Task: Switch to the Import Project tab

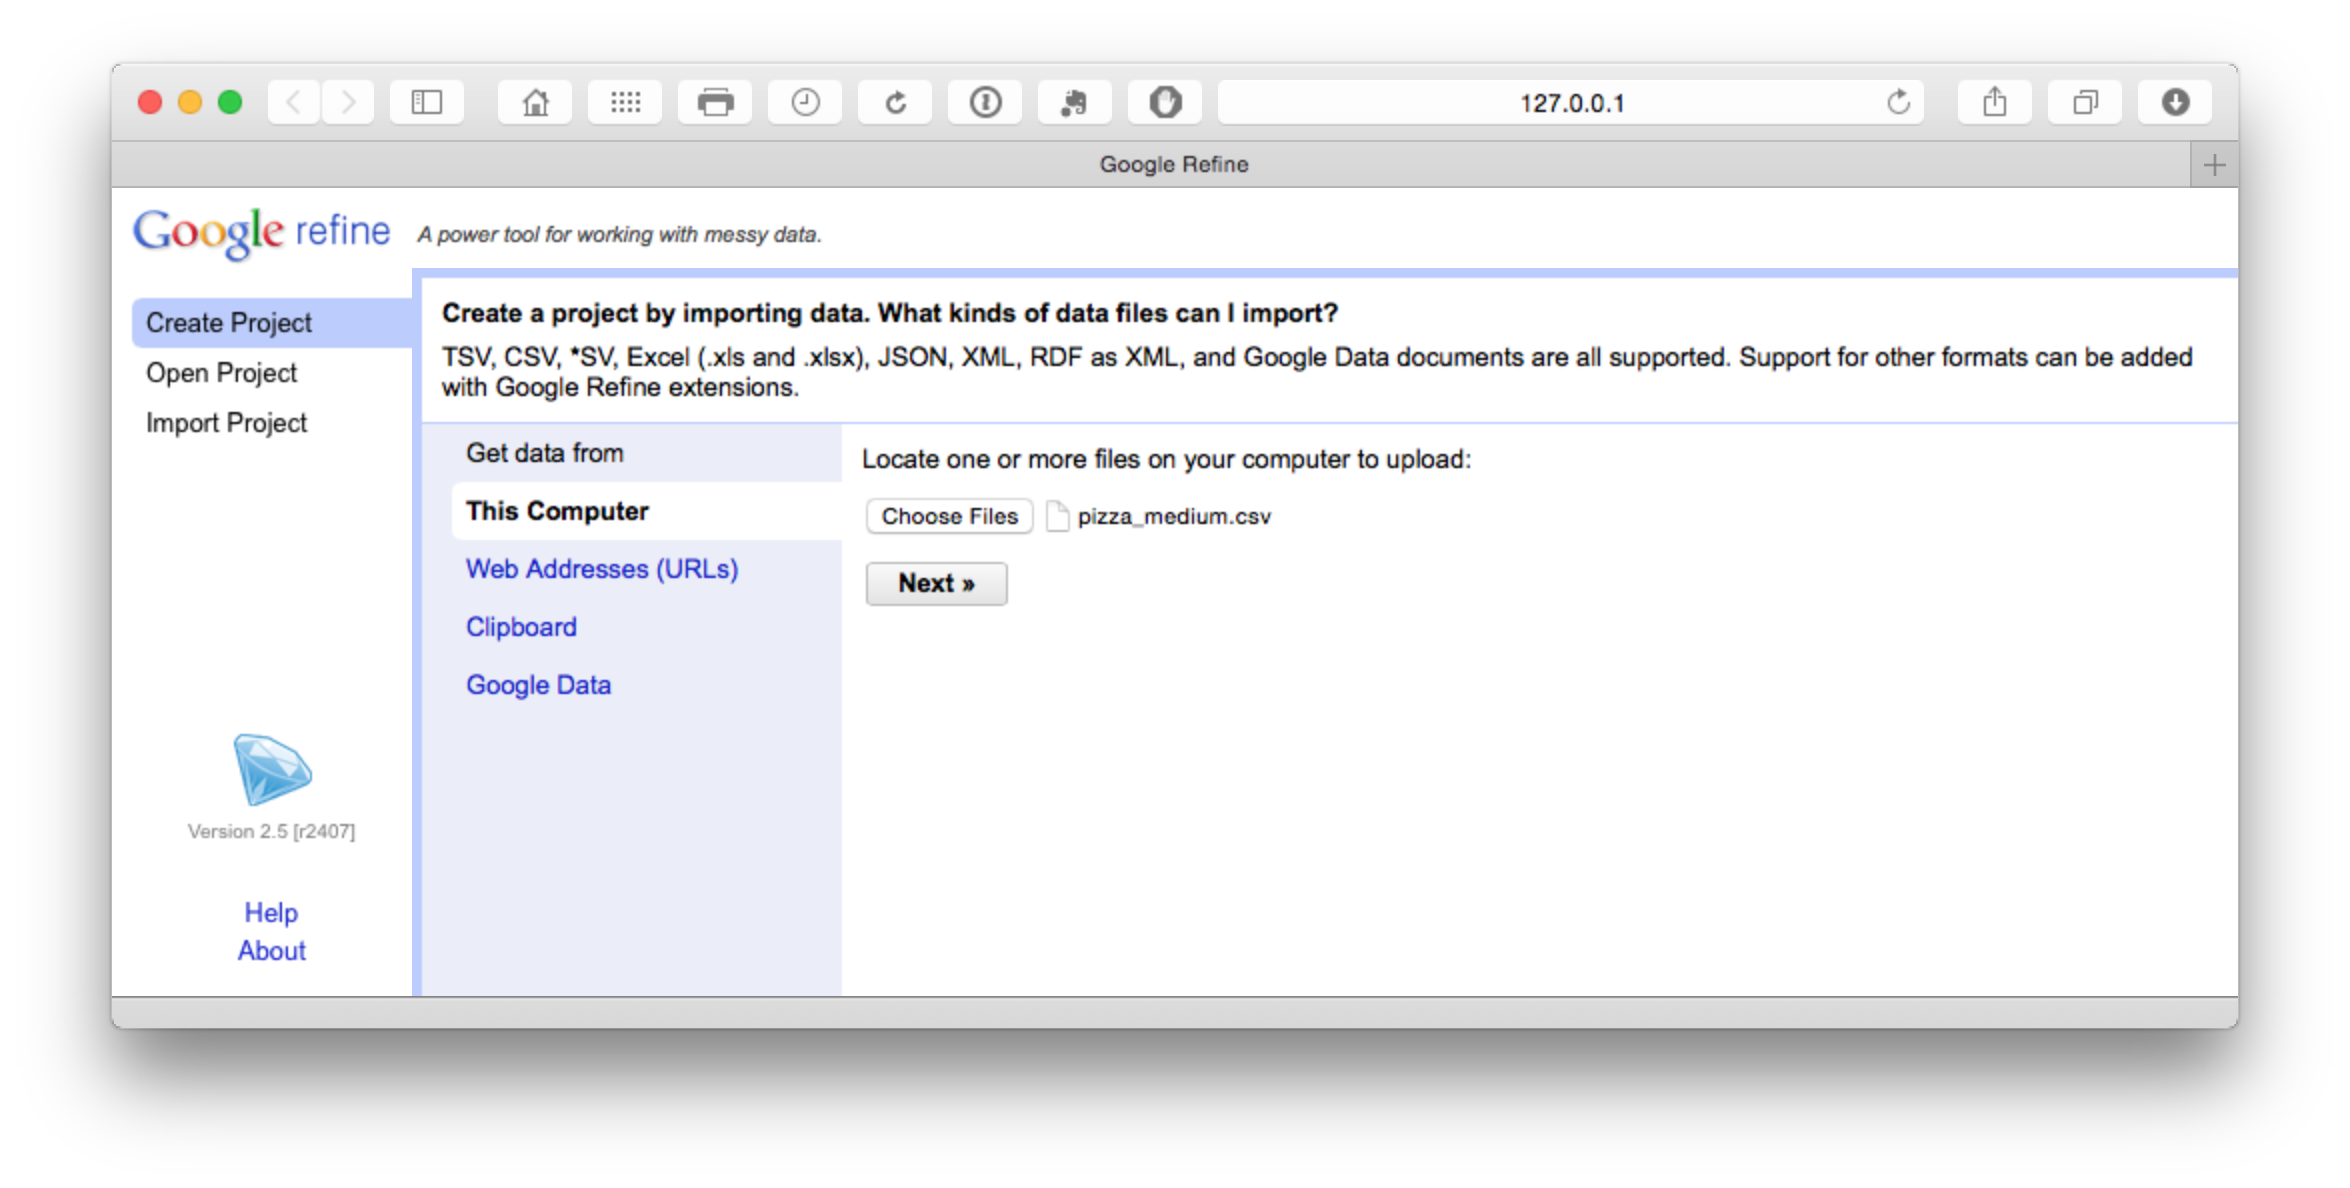Action: click(x=226, y=423)
